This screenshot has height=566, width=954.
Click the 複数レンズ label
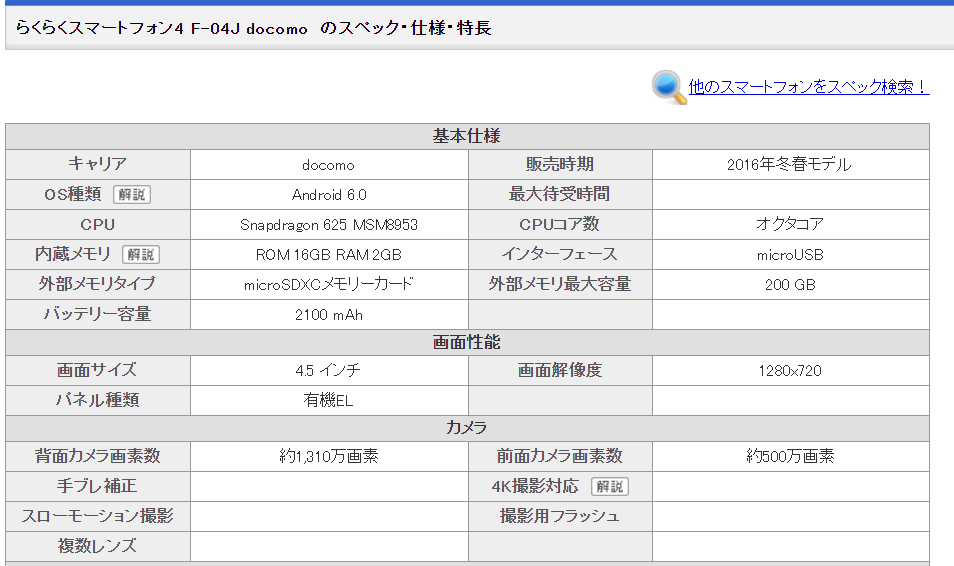(97, 545)
